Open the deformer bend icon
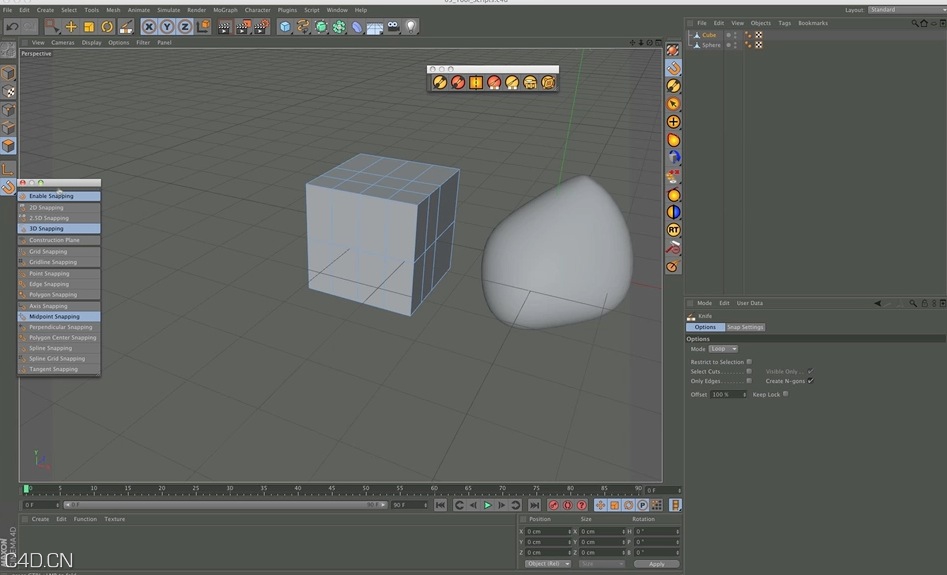Viewport: 947px width, 575px height. (x=357, y=27)
